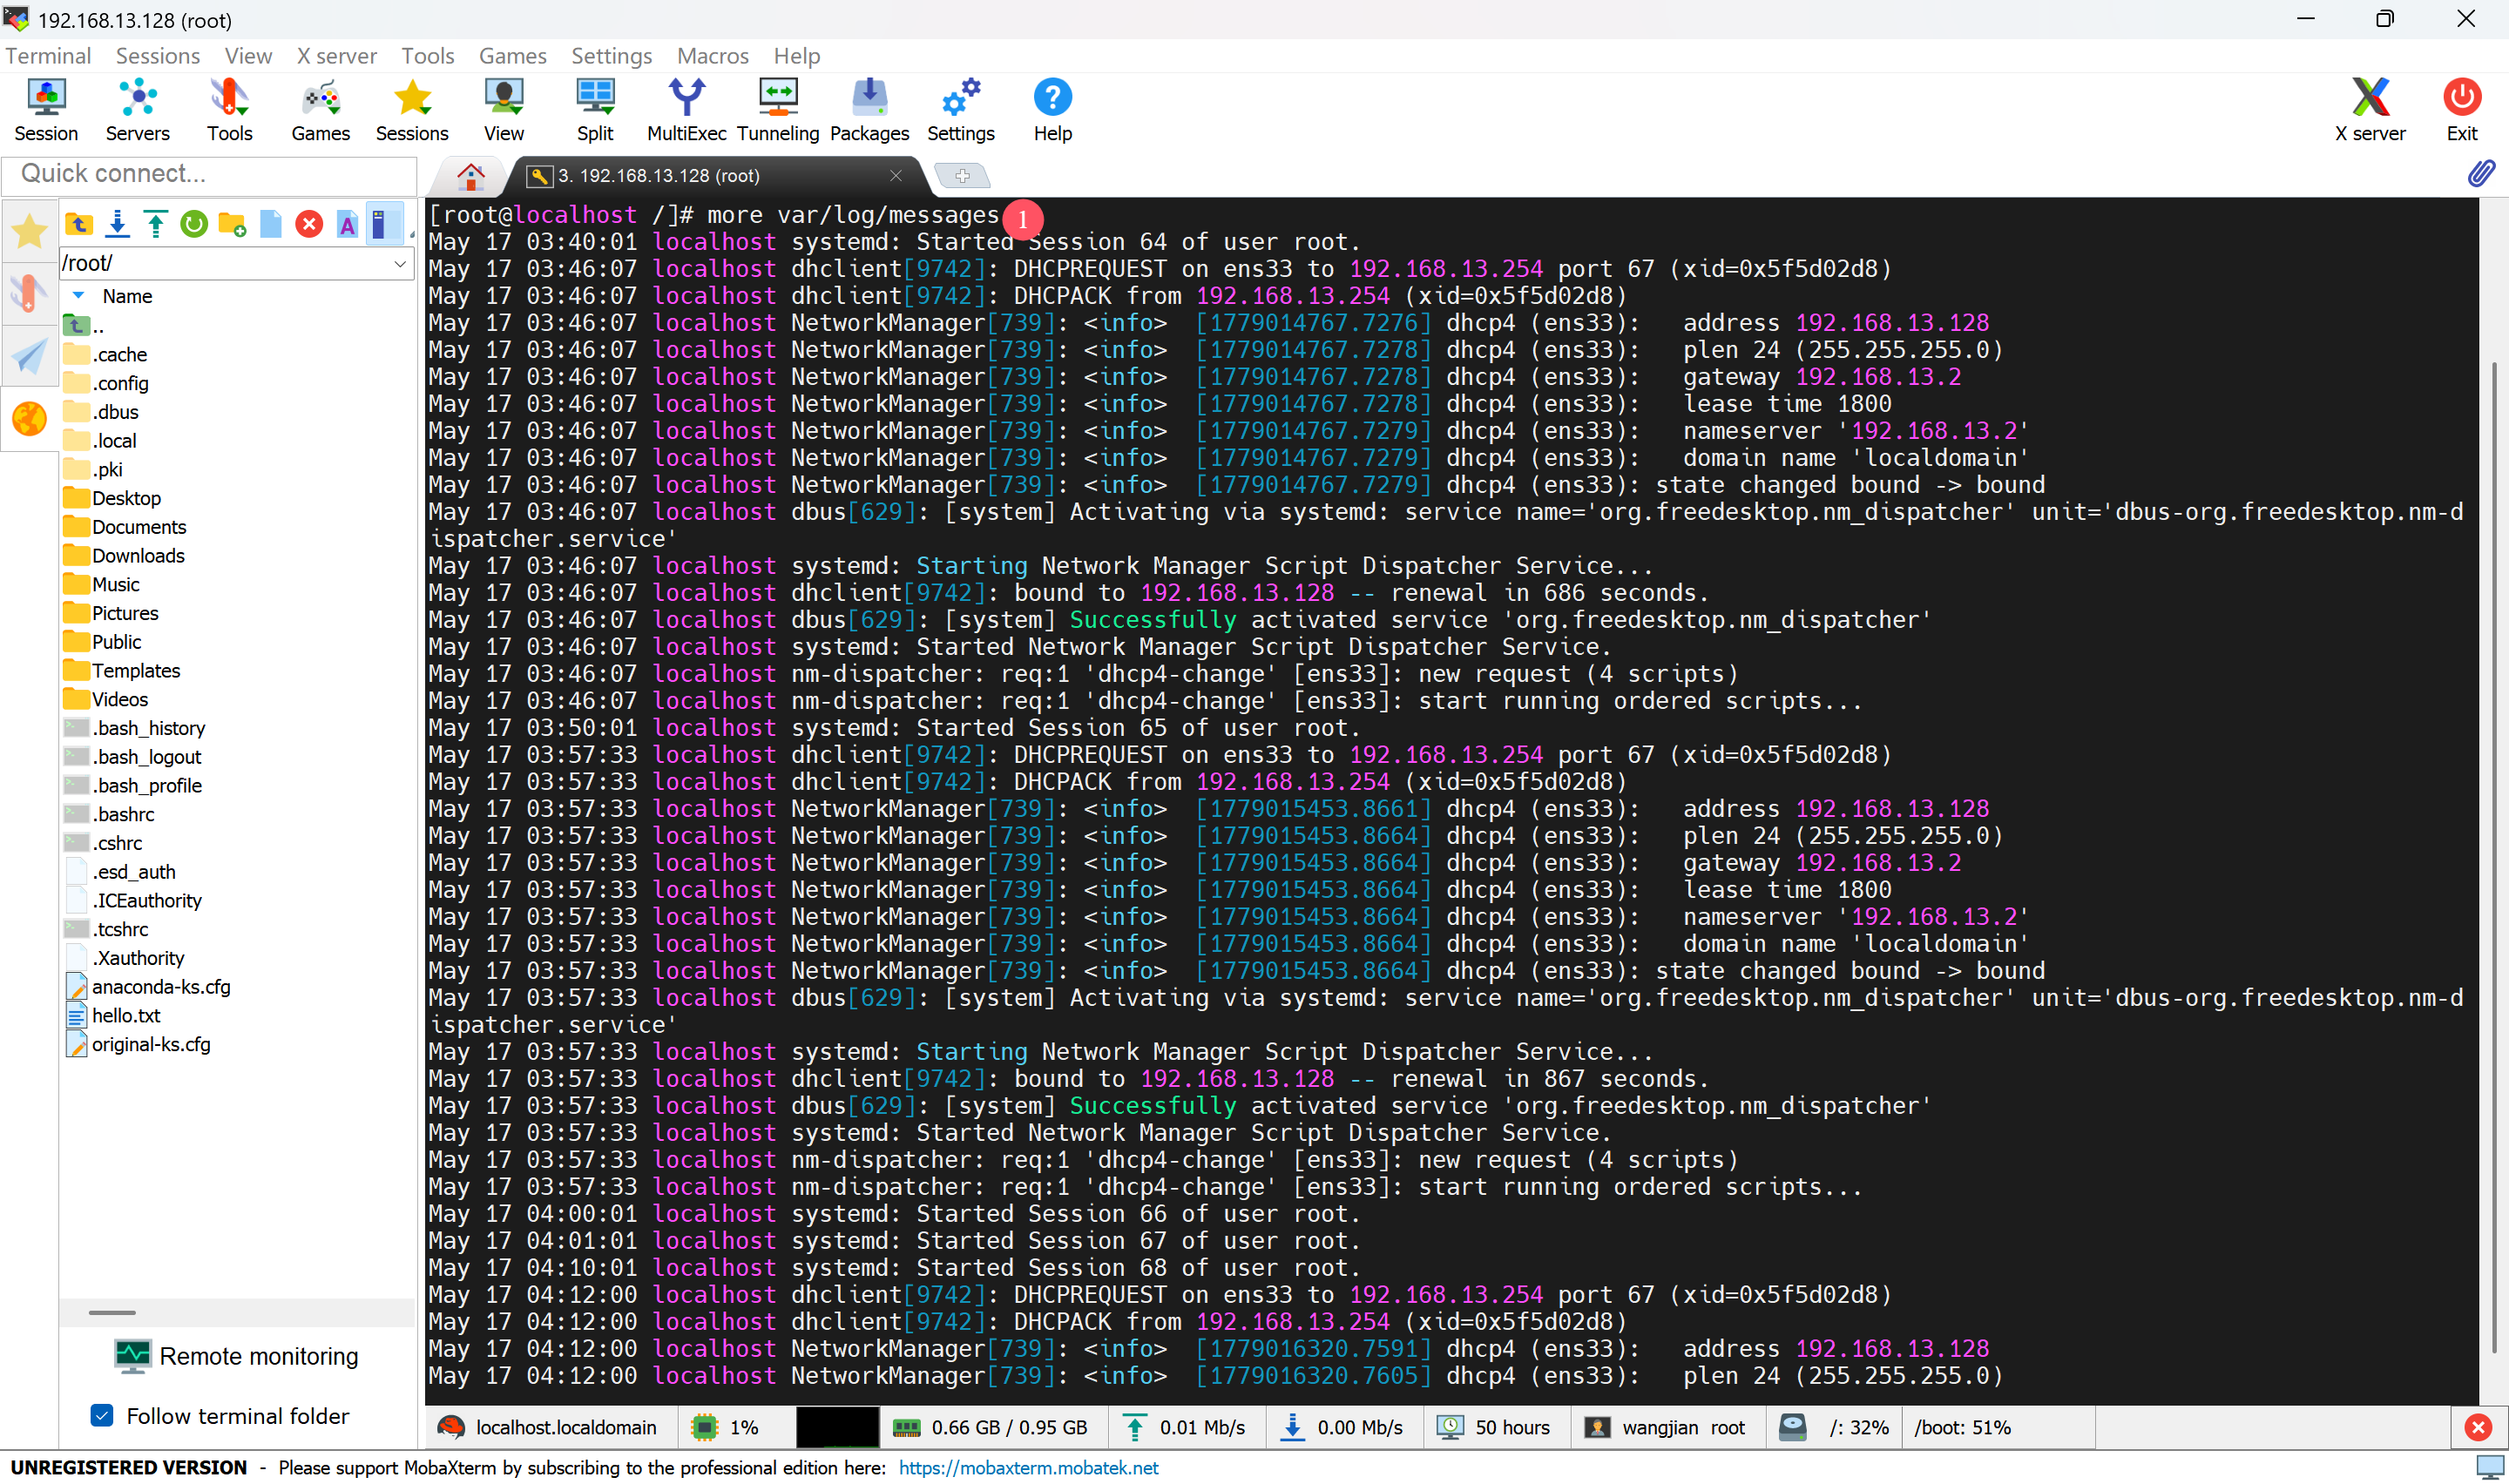Click the red close icon in status bar

coord(2478,1427)
